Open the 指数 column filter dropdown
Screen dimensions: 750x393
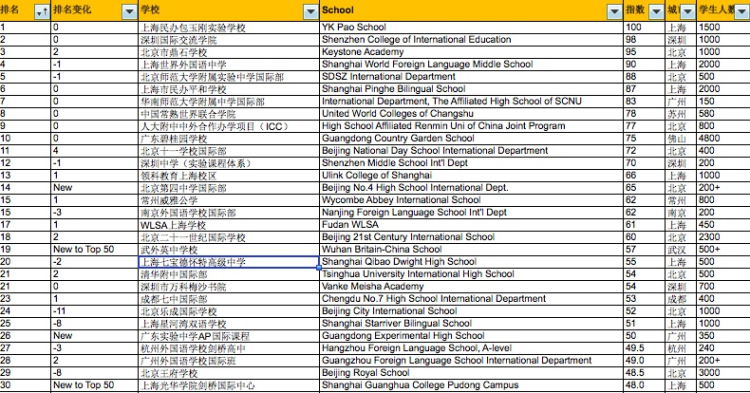coord(656,12)
